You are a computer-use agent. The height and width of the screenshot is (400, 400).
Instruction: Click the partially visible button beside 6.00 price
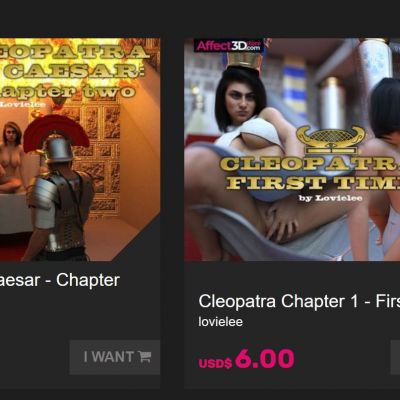[x=395, y=357]
